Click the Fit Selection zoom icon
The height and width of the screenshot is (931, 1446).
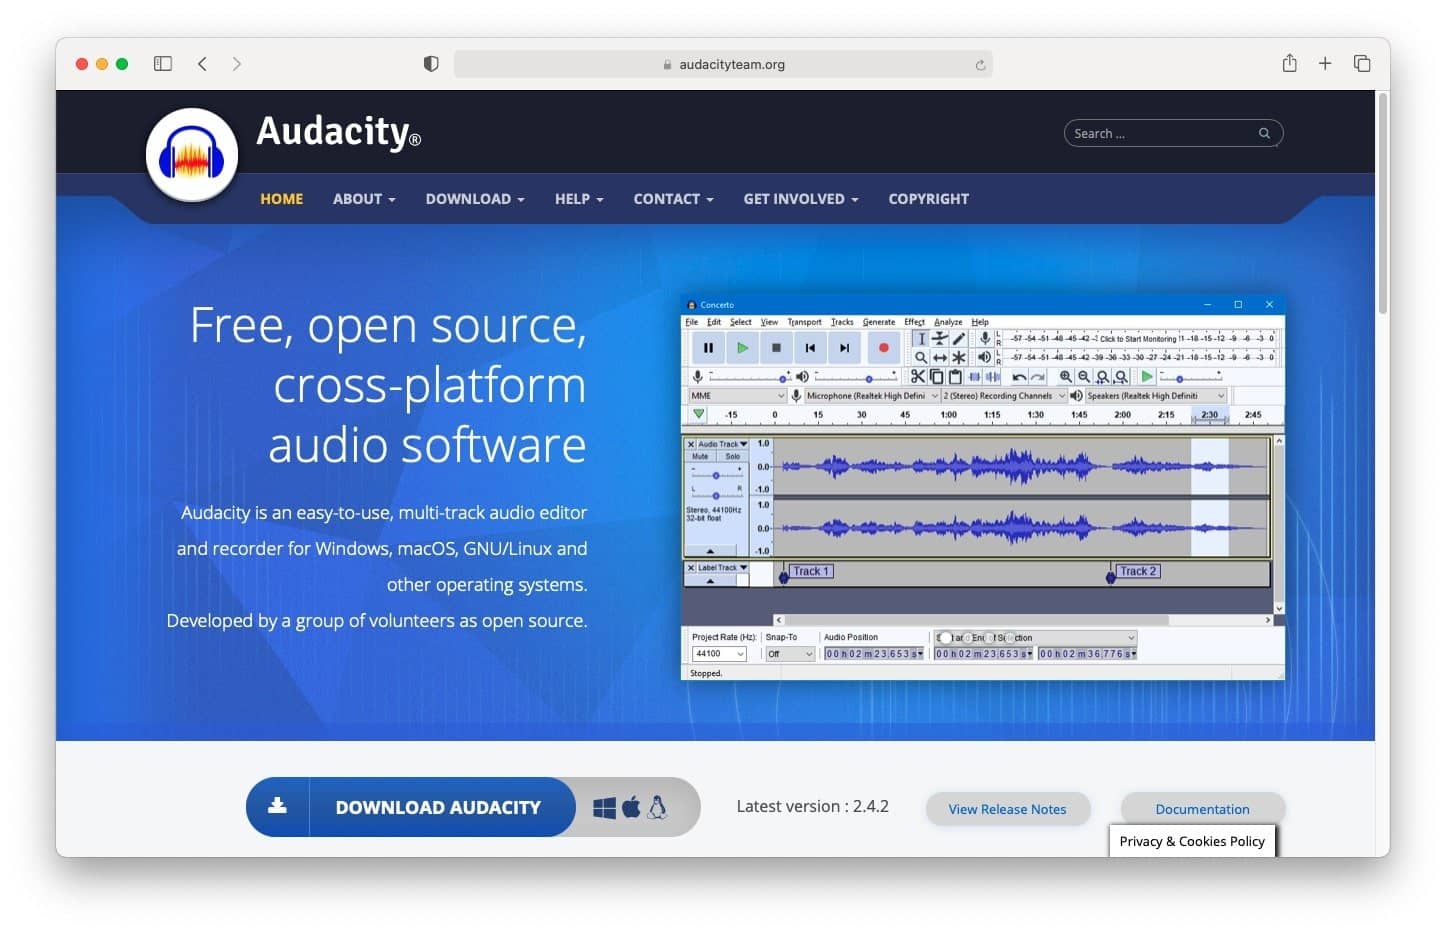pos(1102,377)
